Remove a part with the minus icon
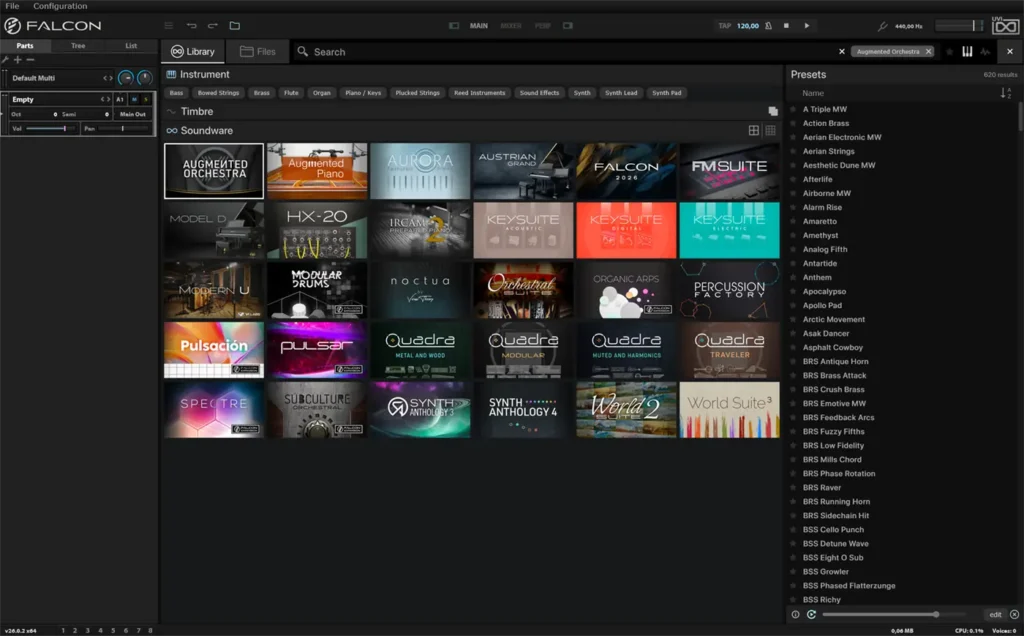1024x636 pixels. point(30,59)
